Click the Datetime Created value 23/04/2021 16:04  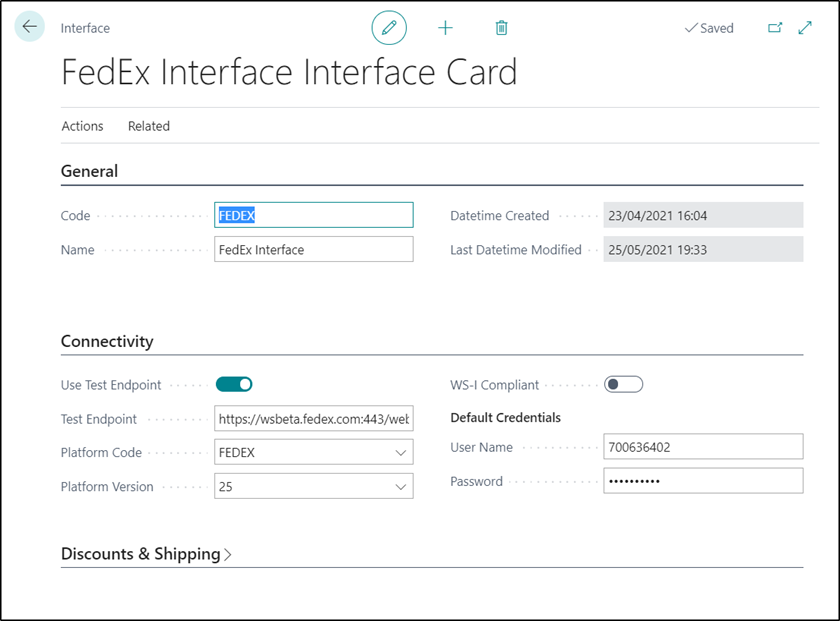(703, 215)
